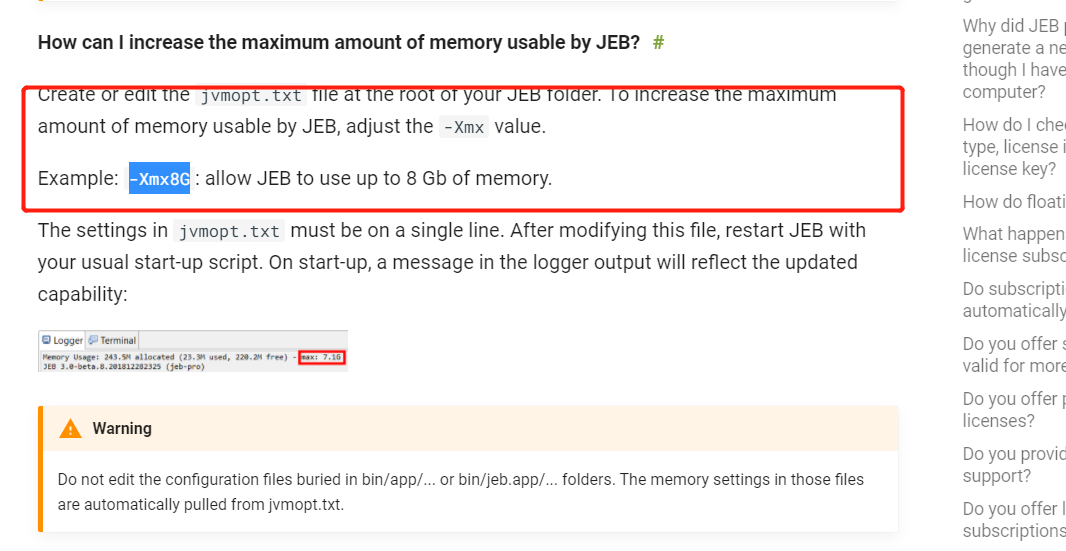Click the memory usage heading text
Viewport: 1066px width, 551px height.
click(x=339, y=43)
